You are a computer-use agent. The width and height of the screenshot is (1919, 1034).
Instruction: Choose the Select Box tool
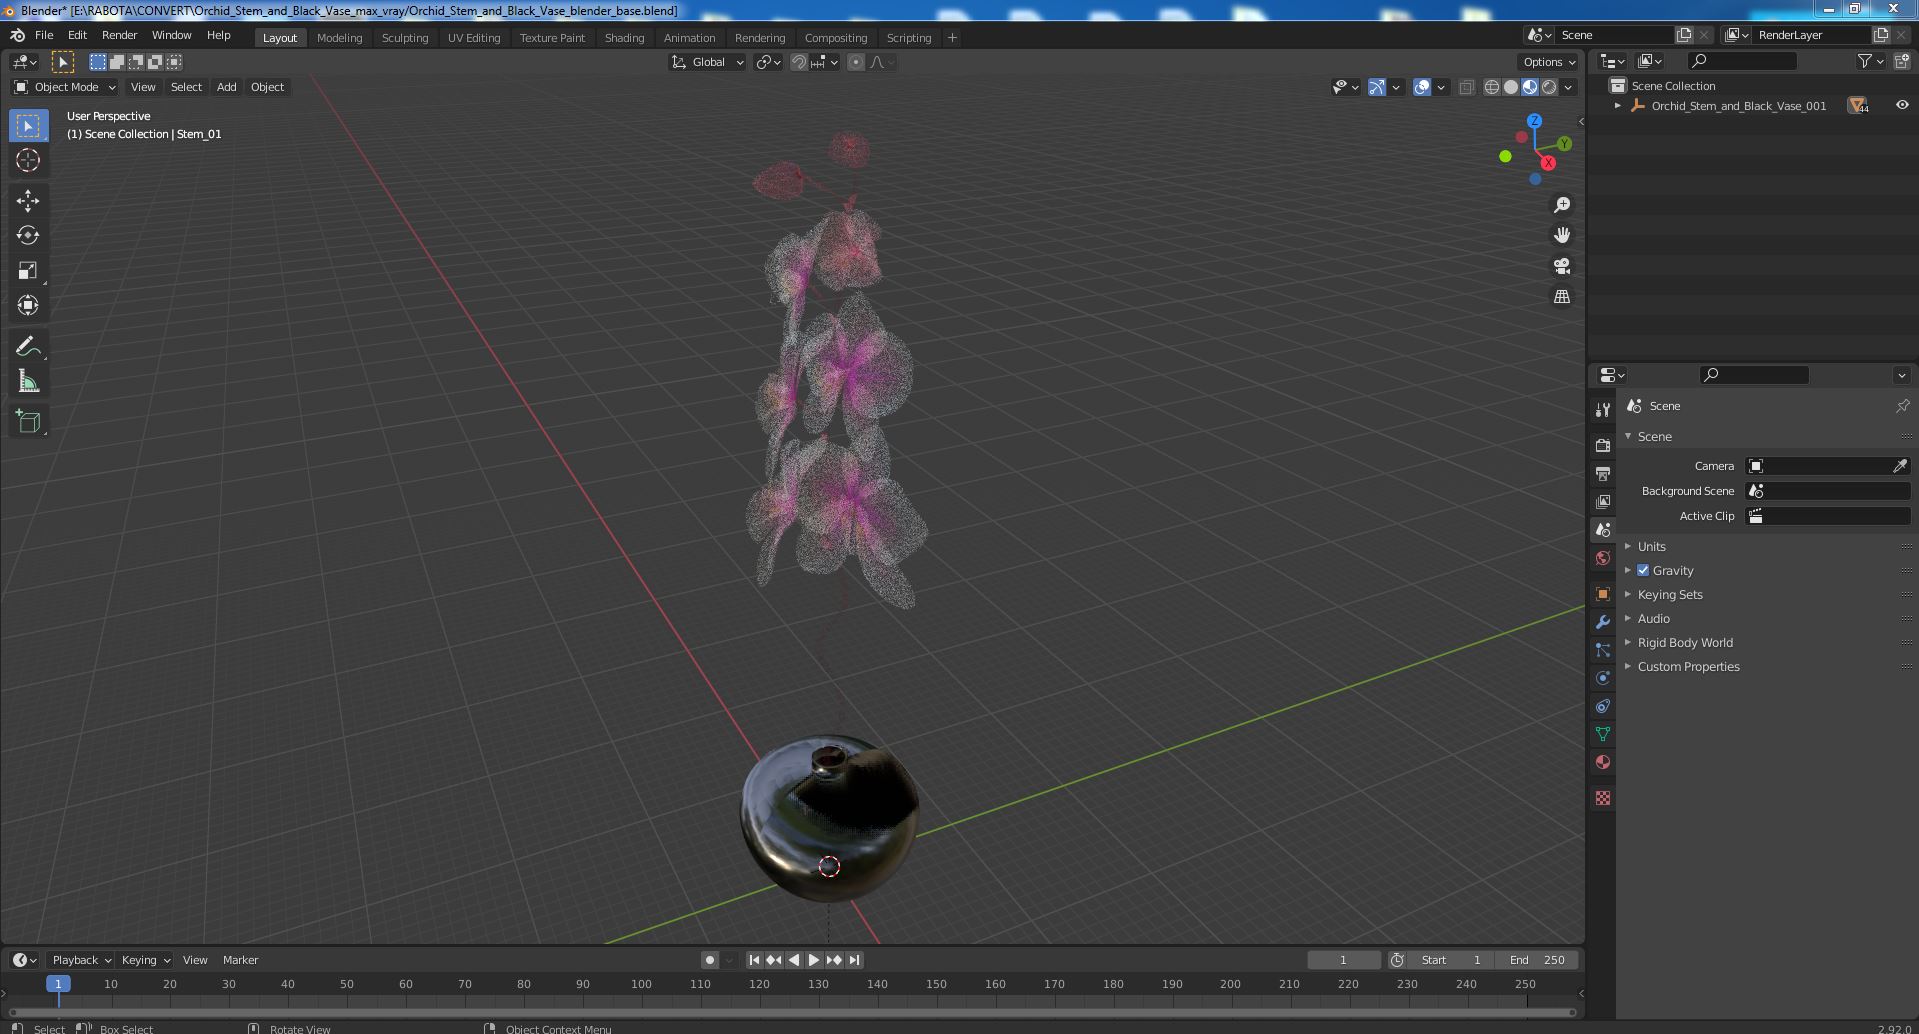pos(28,126)
